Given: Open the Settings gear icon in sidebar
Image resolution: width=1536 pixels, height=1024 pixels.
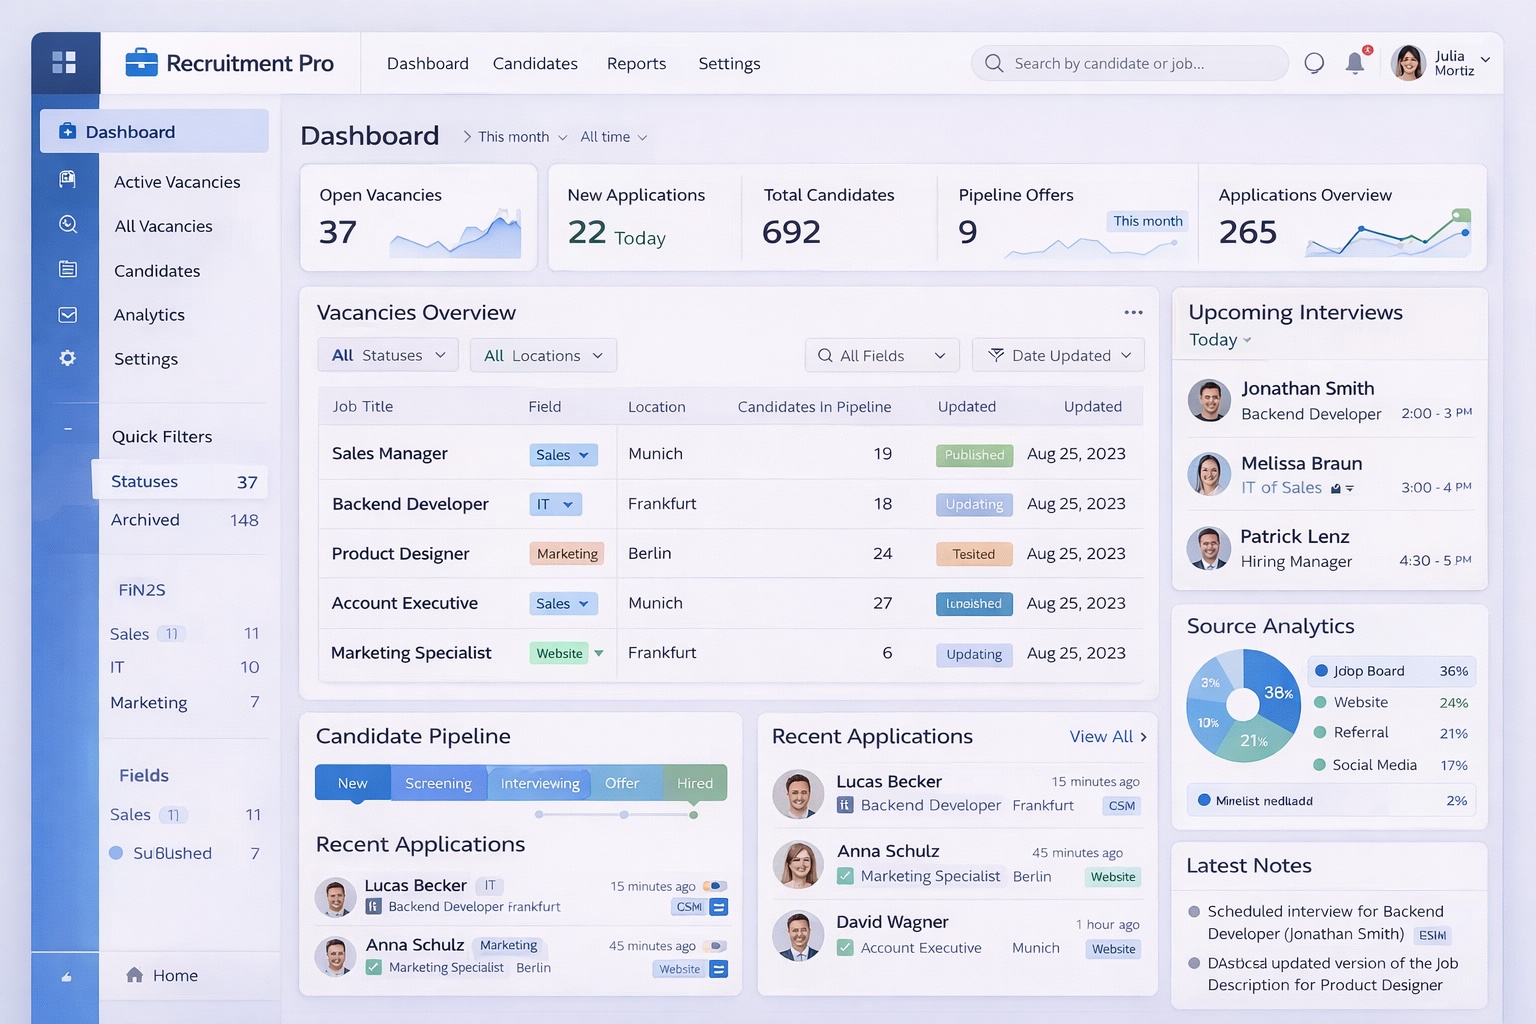Looking at the screenshot, I should click(x=66, y=357).
